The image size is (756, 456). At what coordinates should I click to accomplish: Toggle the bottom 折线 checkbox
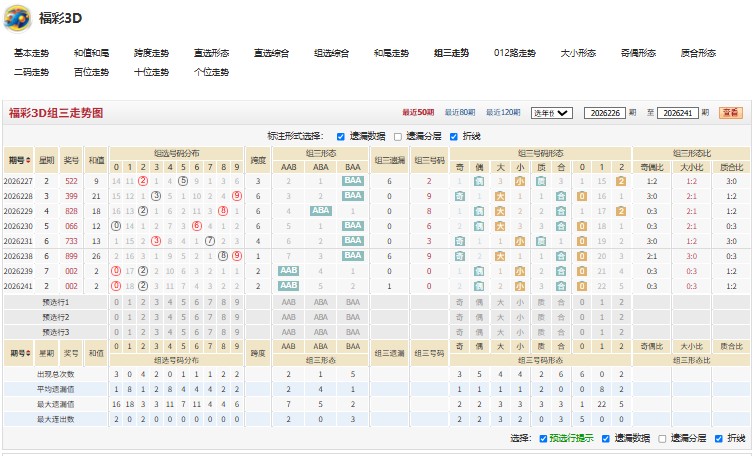[719, 439]
